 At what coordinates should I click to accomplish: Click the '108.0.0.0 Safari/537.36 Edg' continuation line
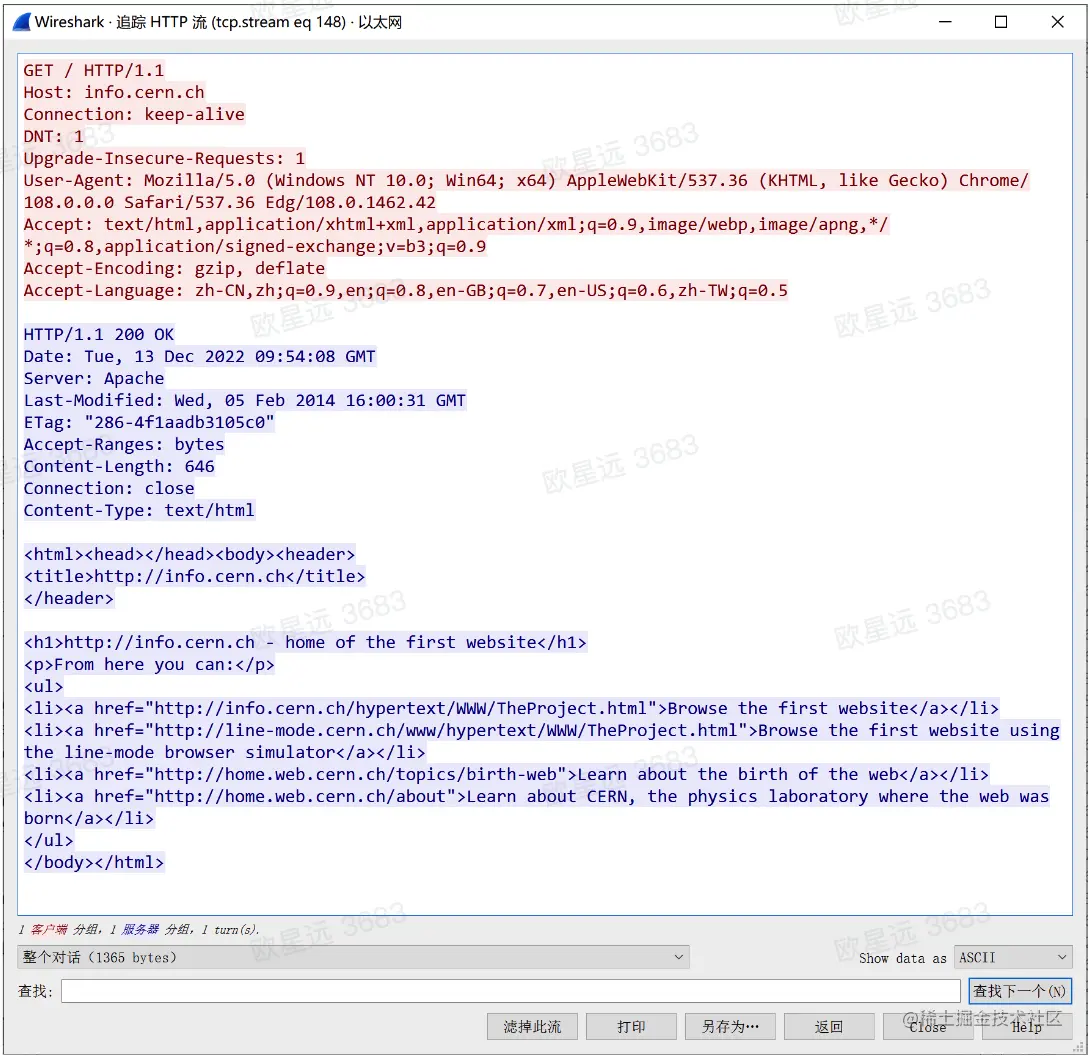pos(229,202)
